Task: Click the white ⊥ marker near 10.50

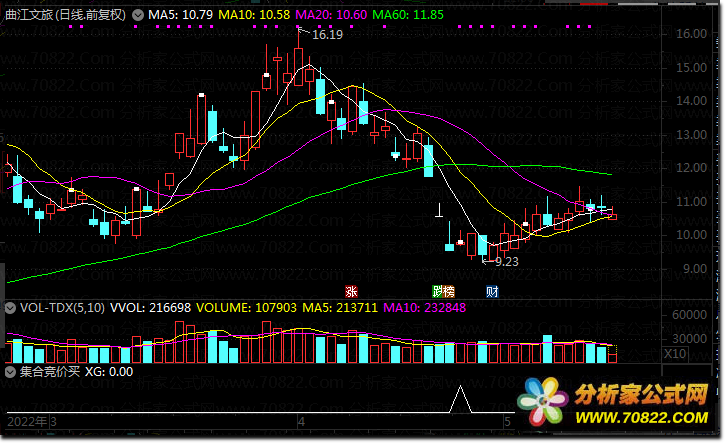Action: (x=439, y=210)
